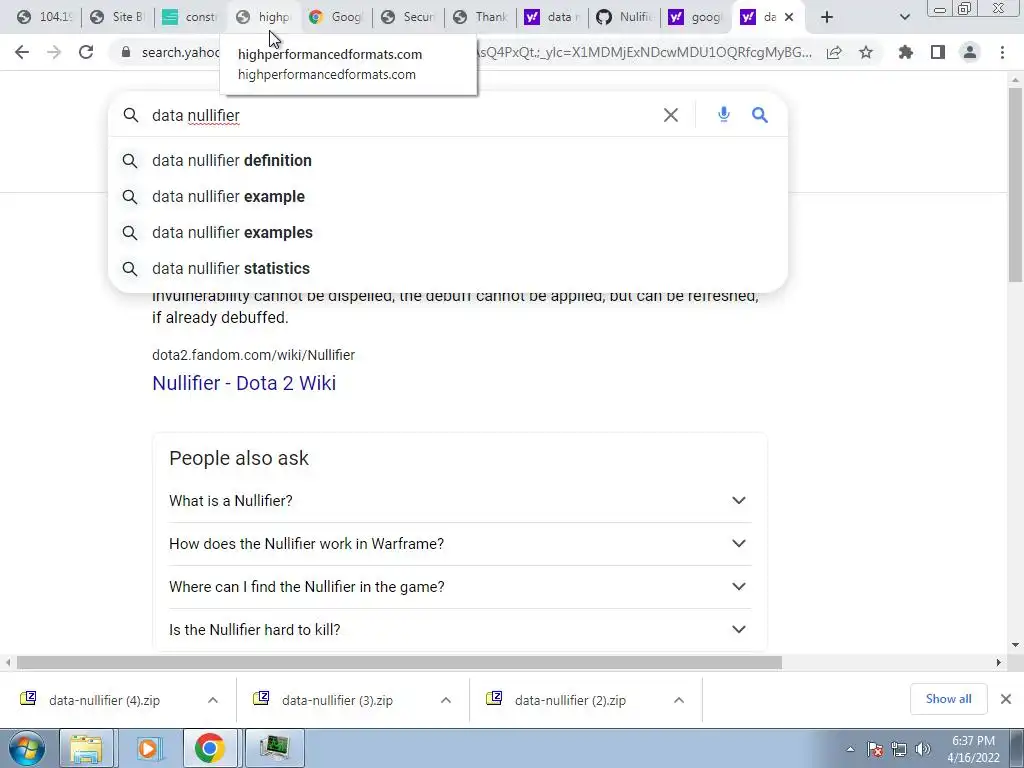
Task: Click the magnifier icon beside the search text
Action: click(131, 115)
